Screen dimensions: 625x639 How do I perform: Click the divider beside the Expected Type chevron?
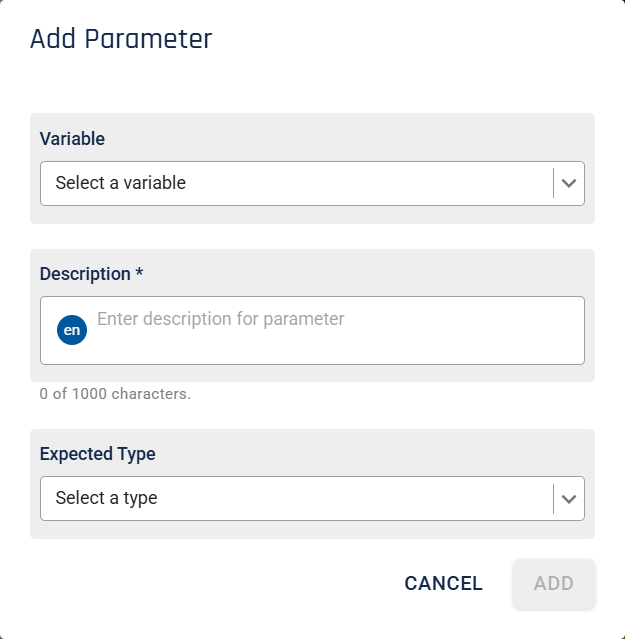[x=553, y=499]
